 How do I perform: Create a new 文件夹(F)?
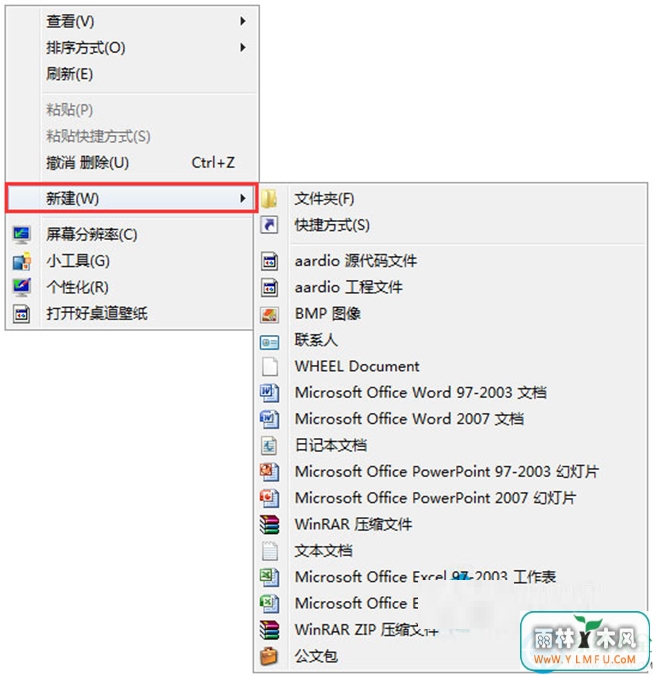click(451, 199)
